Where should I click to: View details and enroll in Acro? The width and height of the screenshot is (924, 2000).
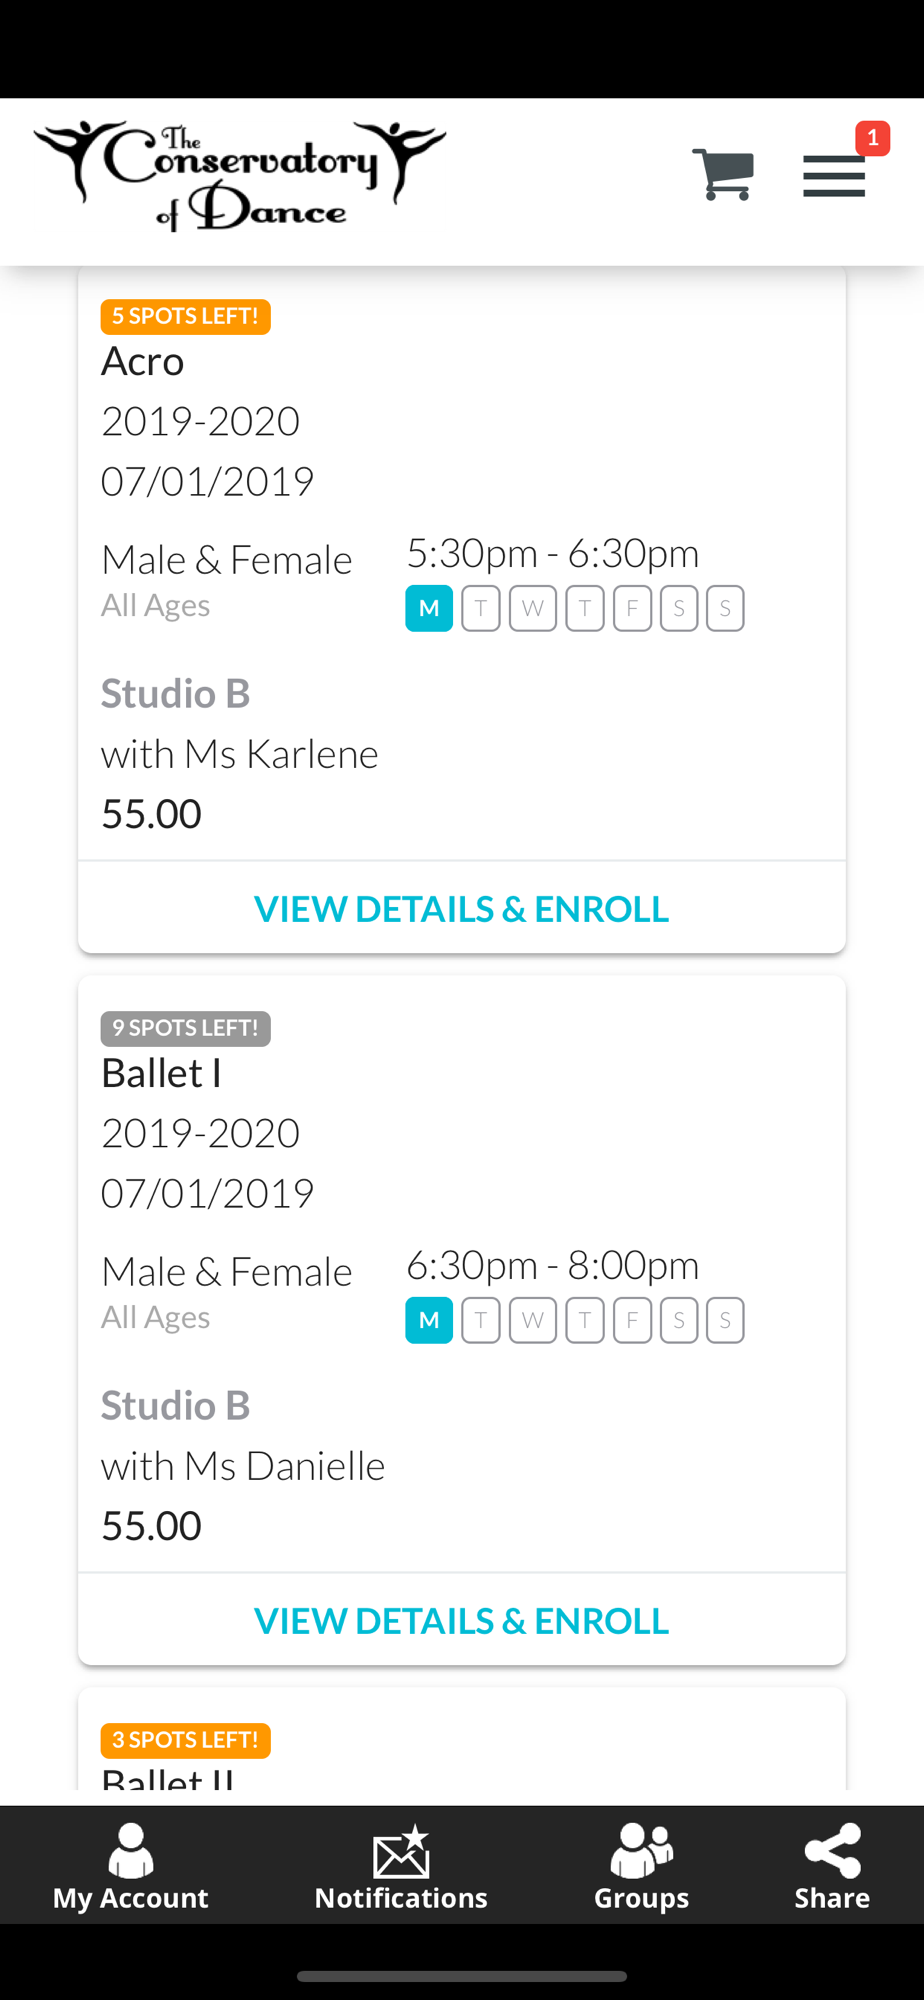click(462, 908)
